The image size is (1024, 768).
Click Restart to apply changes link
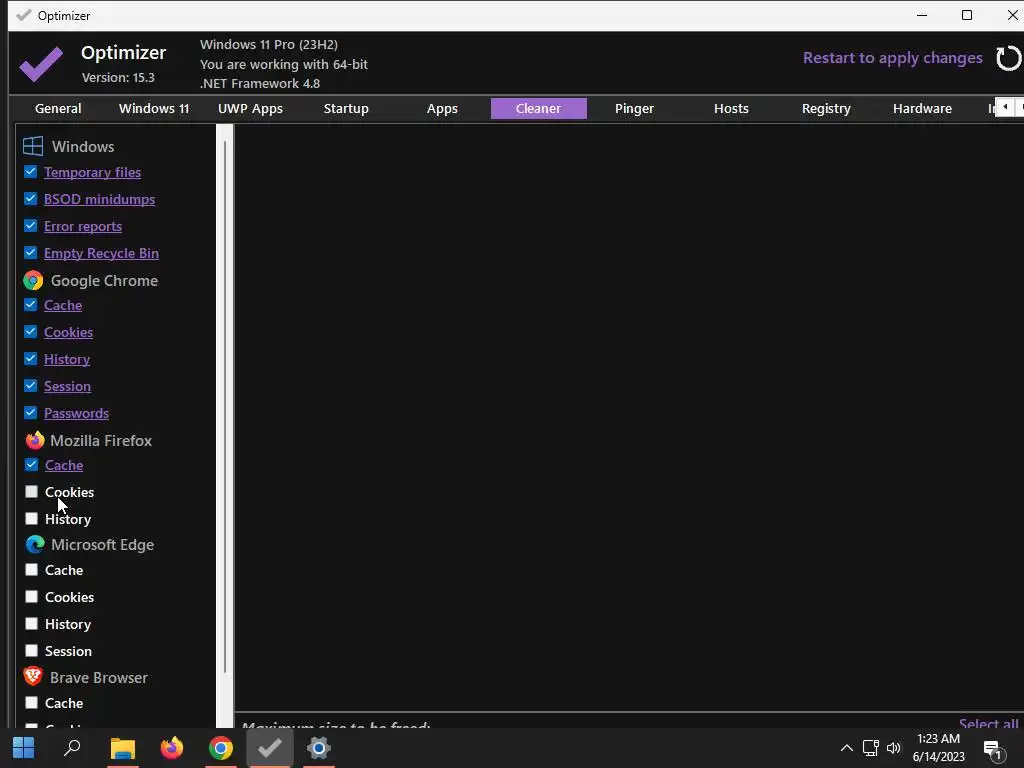tap(893, 58)
